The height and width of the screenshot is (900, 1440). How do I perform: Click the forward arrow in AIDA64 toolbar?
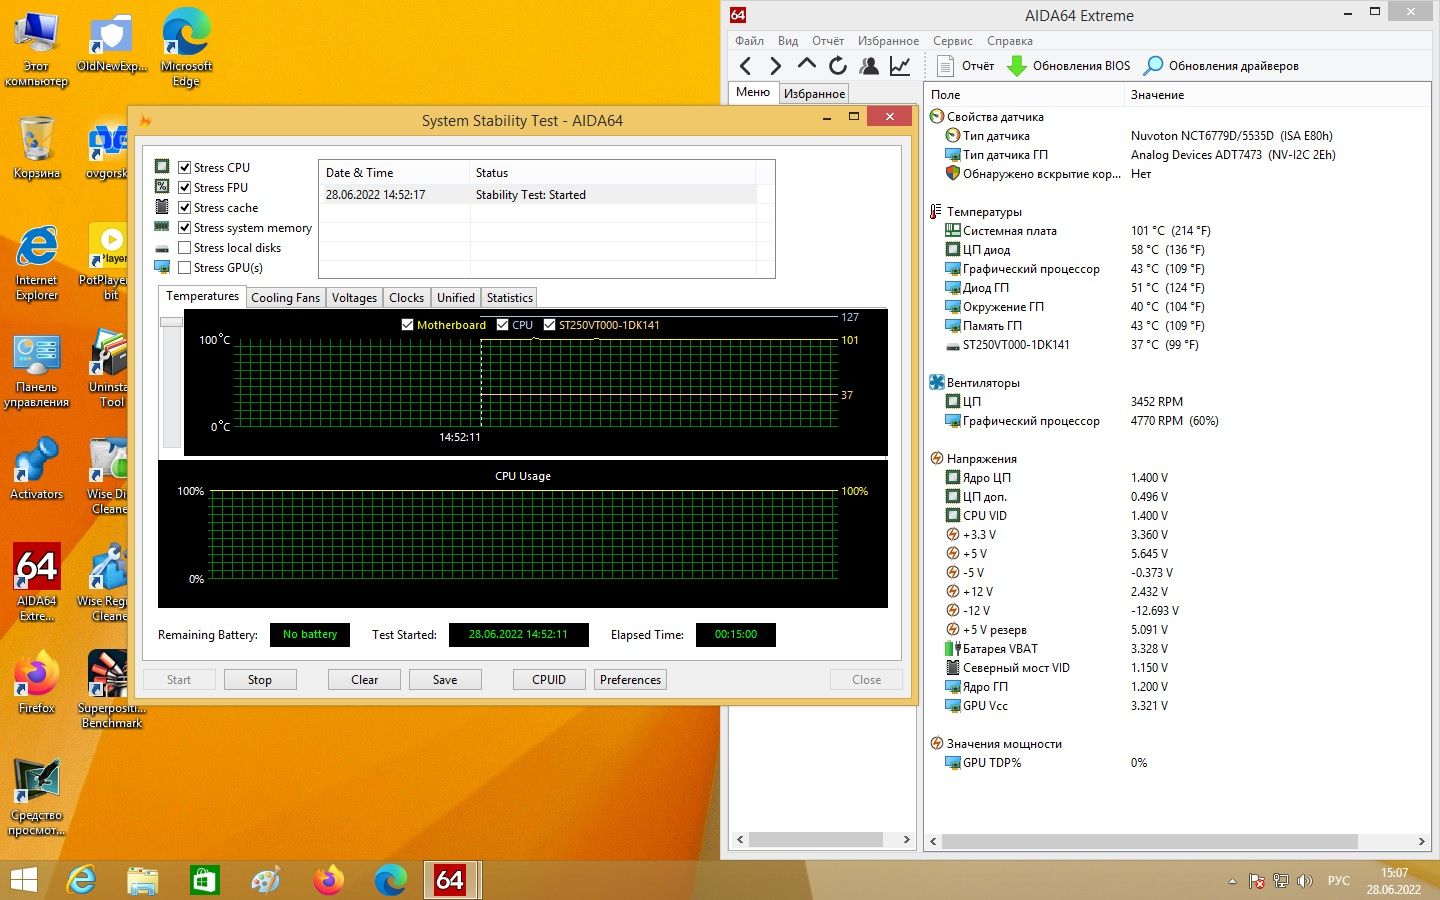pos(776,66)
